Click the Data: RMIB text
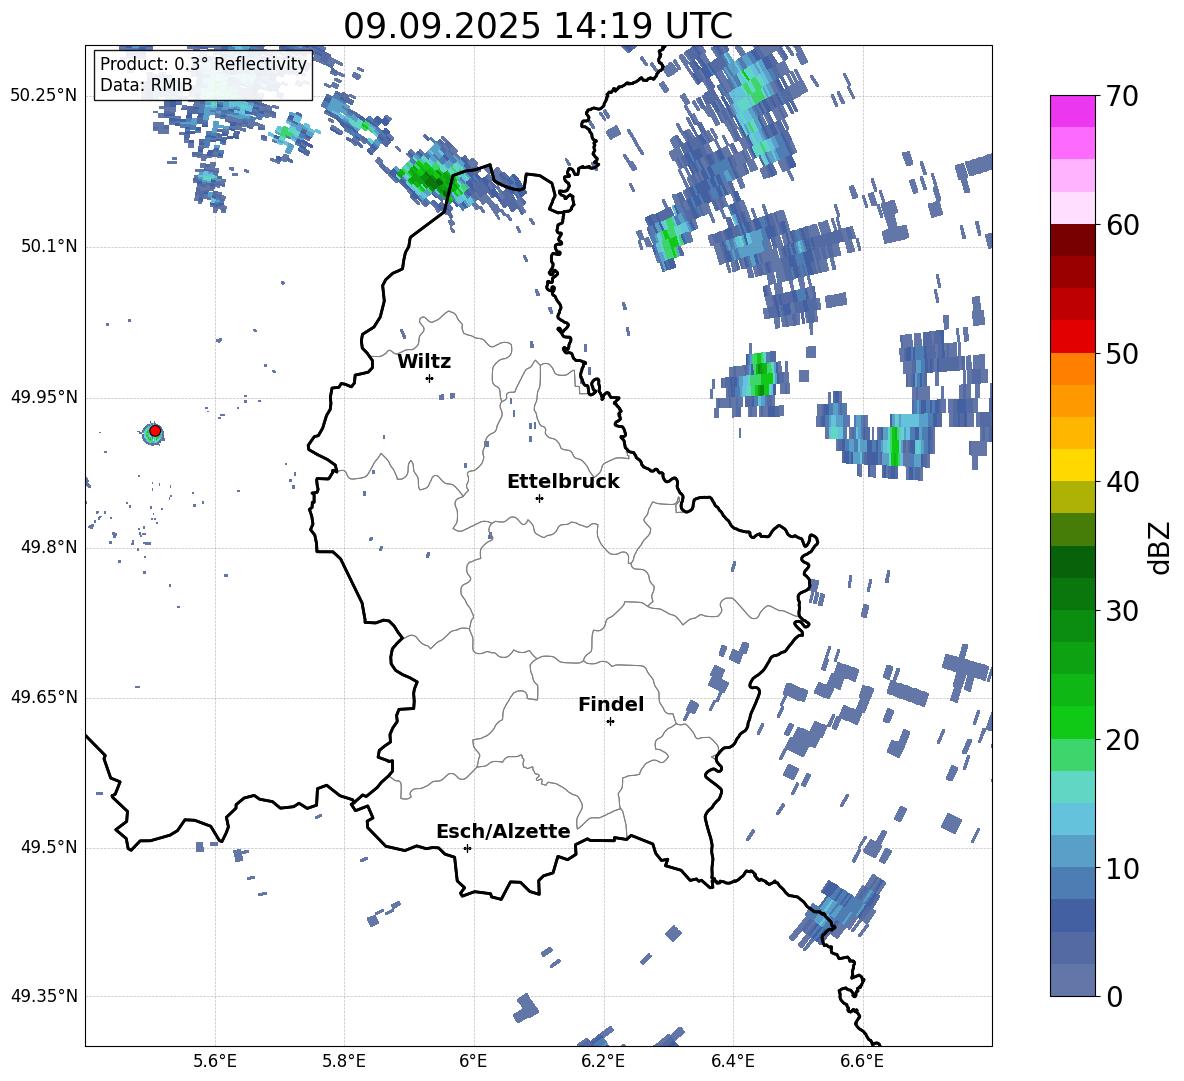Viewport: 1184px width, 1081px height. pos(146,85)
